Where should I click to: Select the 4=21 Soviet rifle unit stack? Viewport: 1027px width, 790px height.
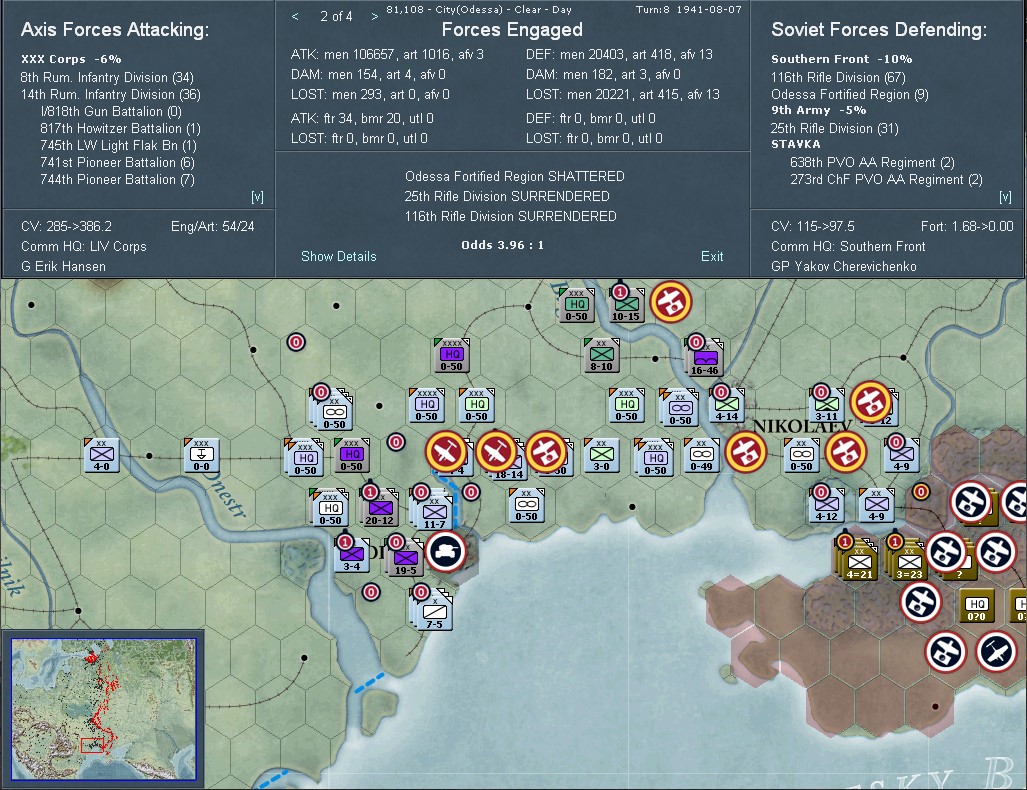pos(859,561)
